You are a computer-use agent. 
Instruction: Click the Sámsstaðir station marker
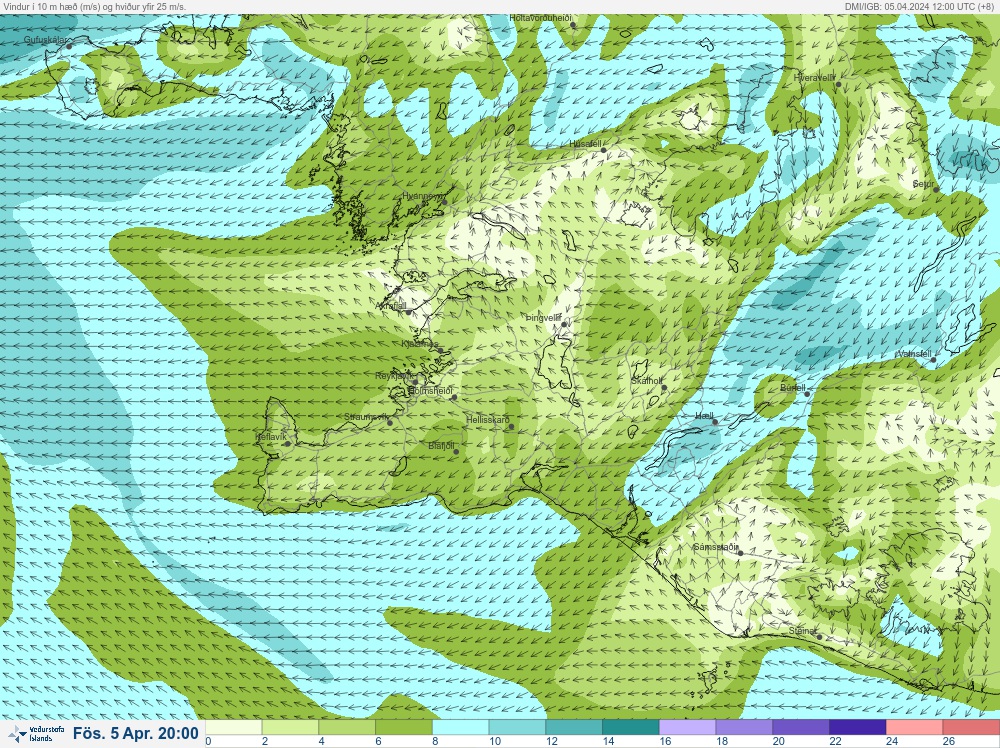click(x=740, y=553)
